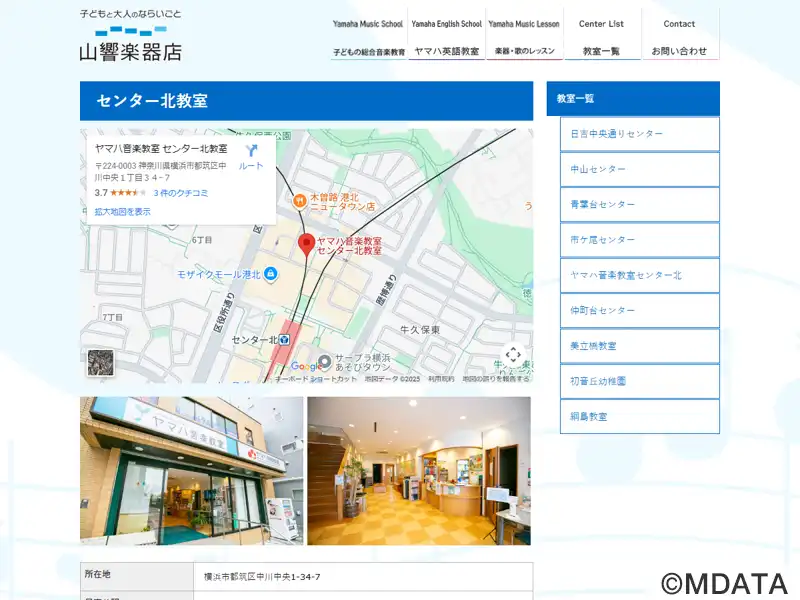Click the Asobi Town gray place marker
Image resolution: width=800 pixels, height=600 pixels.
324,362
